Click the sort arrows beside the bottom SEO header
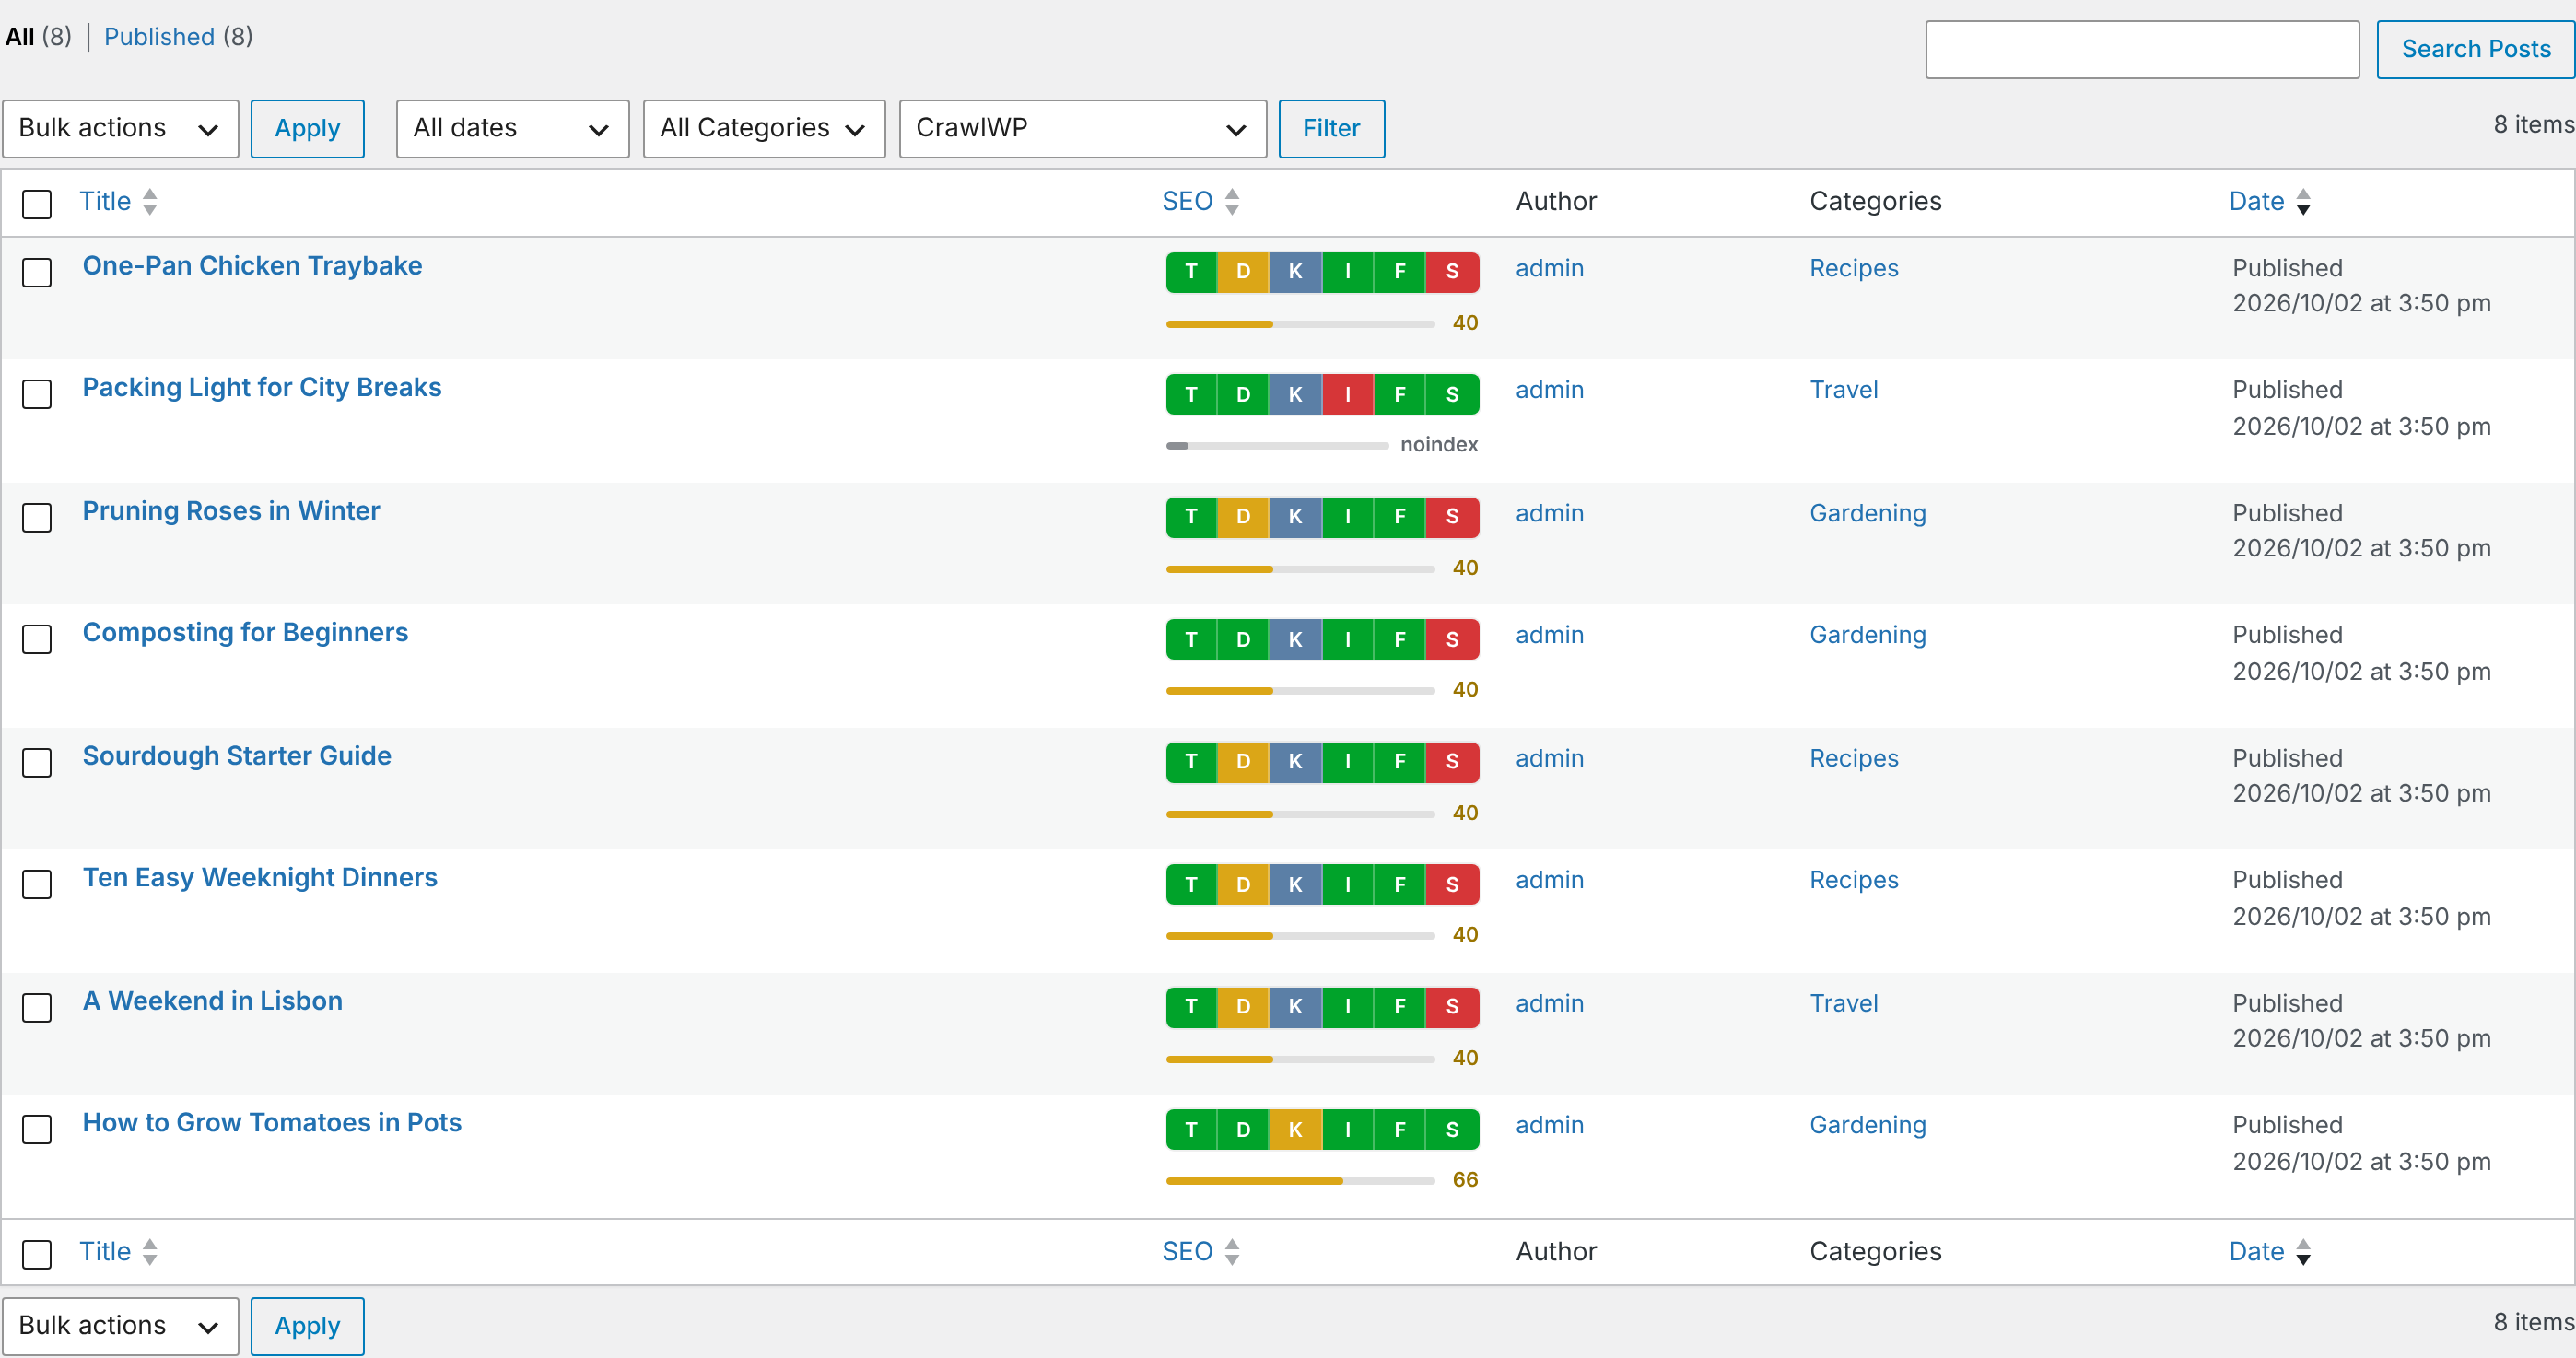Screen dimensions: 2576x1358 (x=1232, y=1252)
